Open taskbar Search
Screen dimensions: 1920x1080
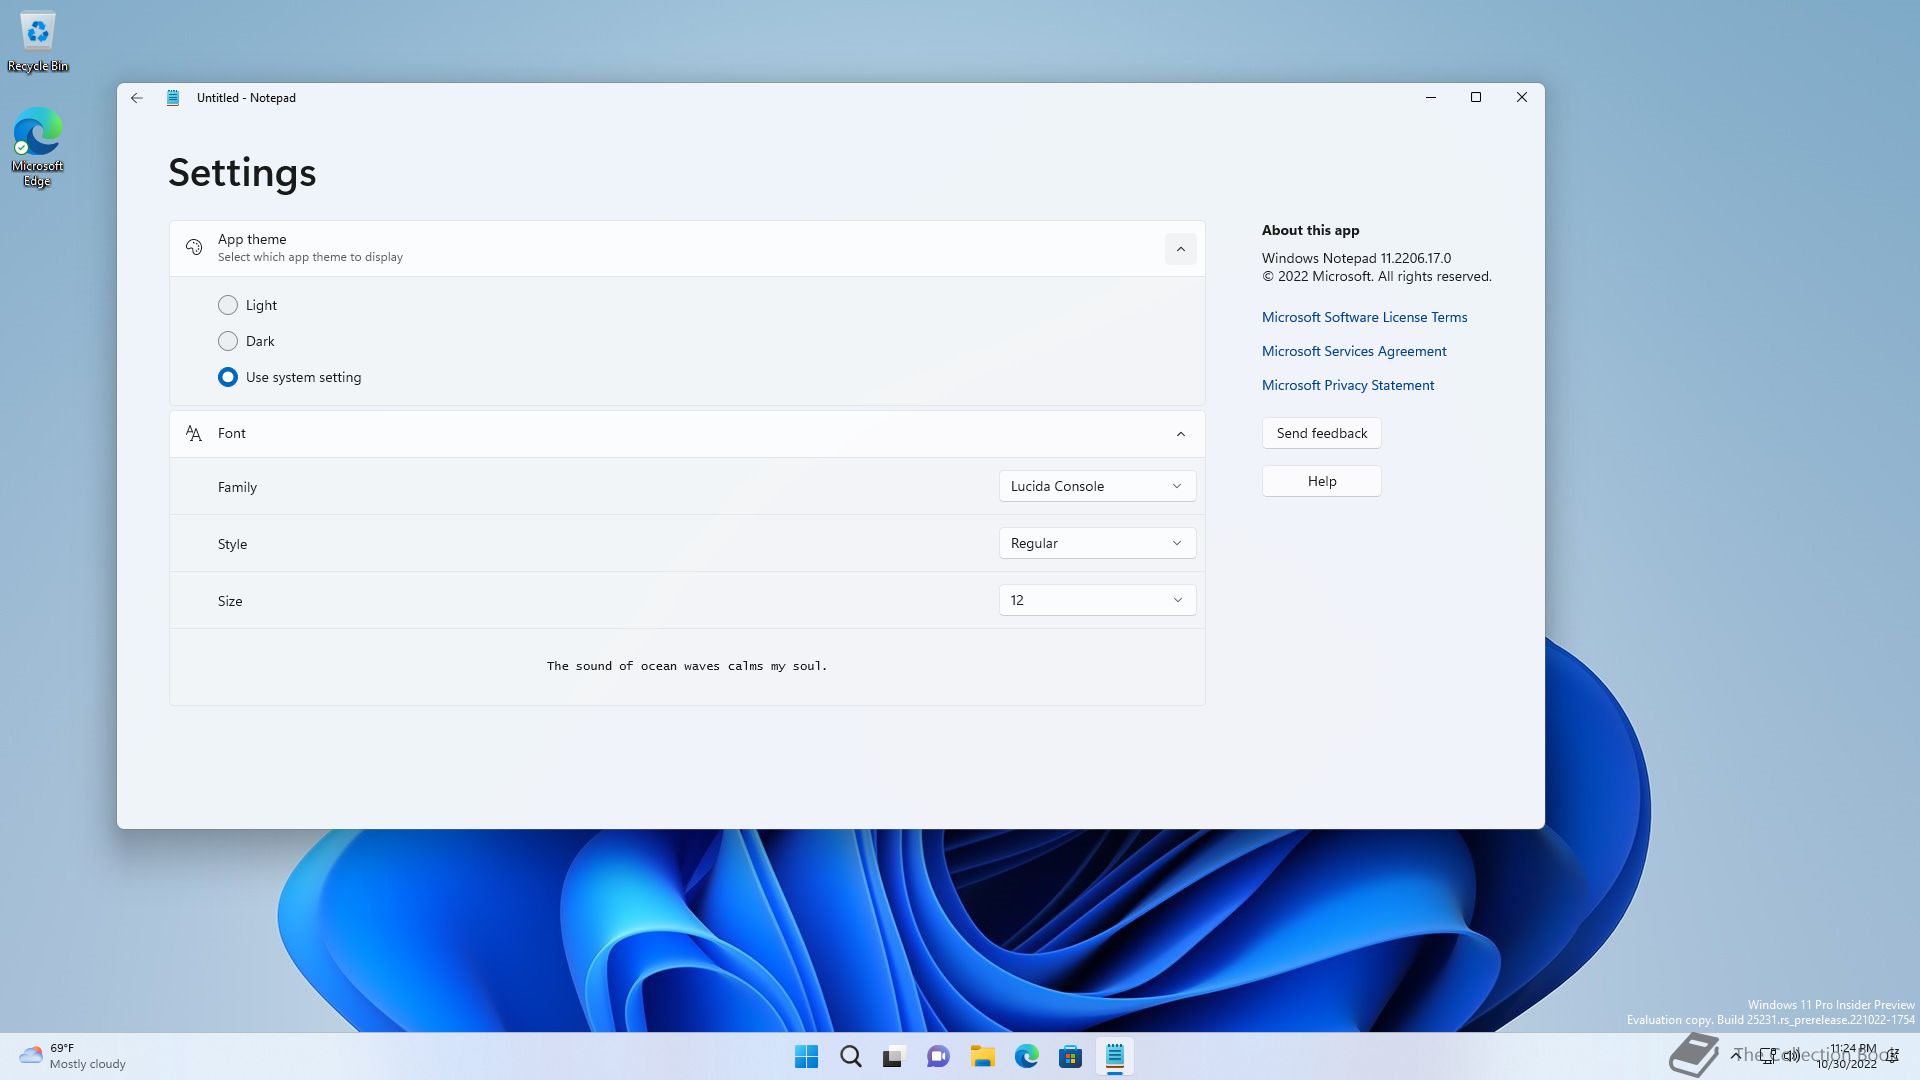coord(850,1057)
